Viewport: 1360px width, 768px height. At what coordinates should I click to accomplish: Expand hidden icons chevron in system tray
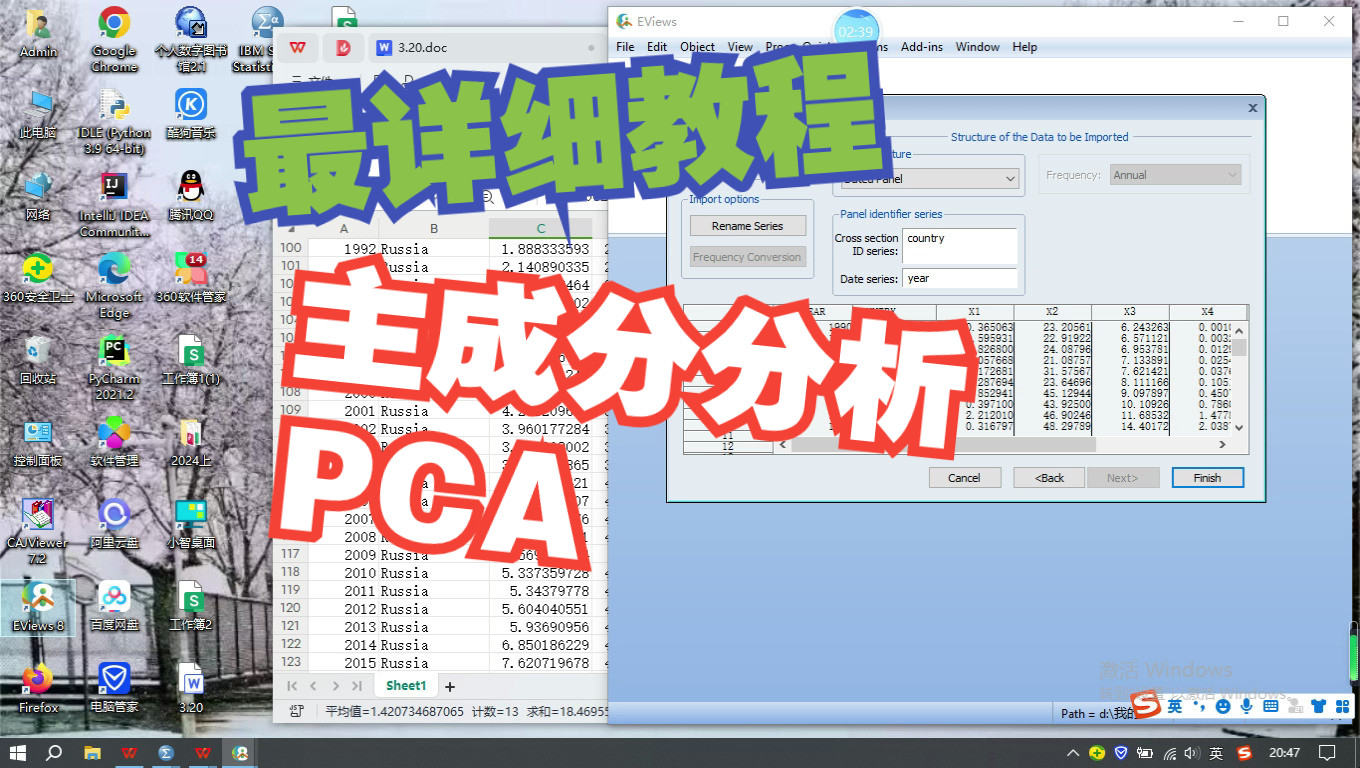tap(1072, 752)
